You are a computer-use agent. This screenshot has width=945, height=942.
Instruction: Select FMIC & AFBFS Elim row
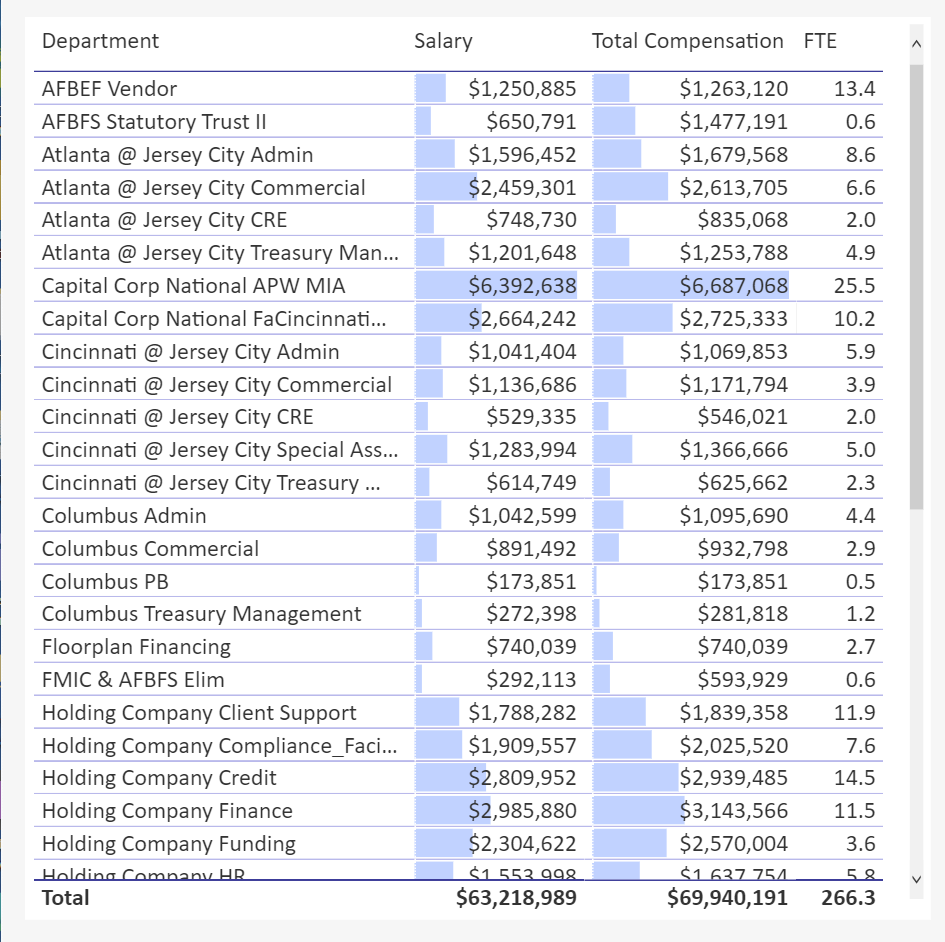click(458, 680)
